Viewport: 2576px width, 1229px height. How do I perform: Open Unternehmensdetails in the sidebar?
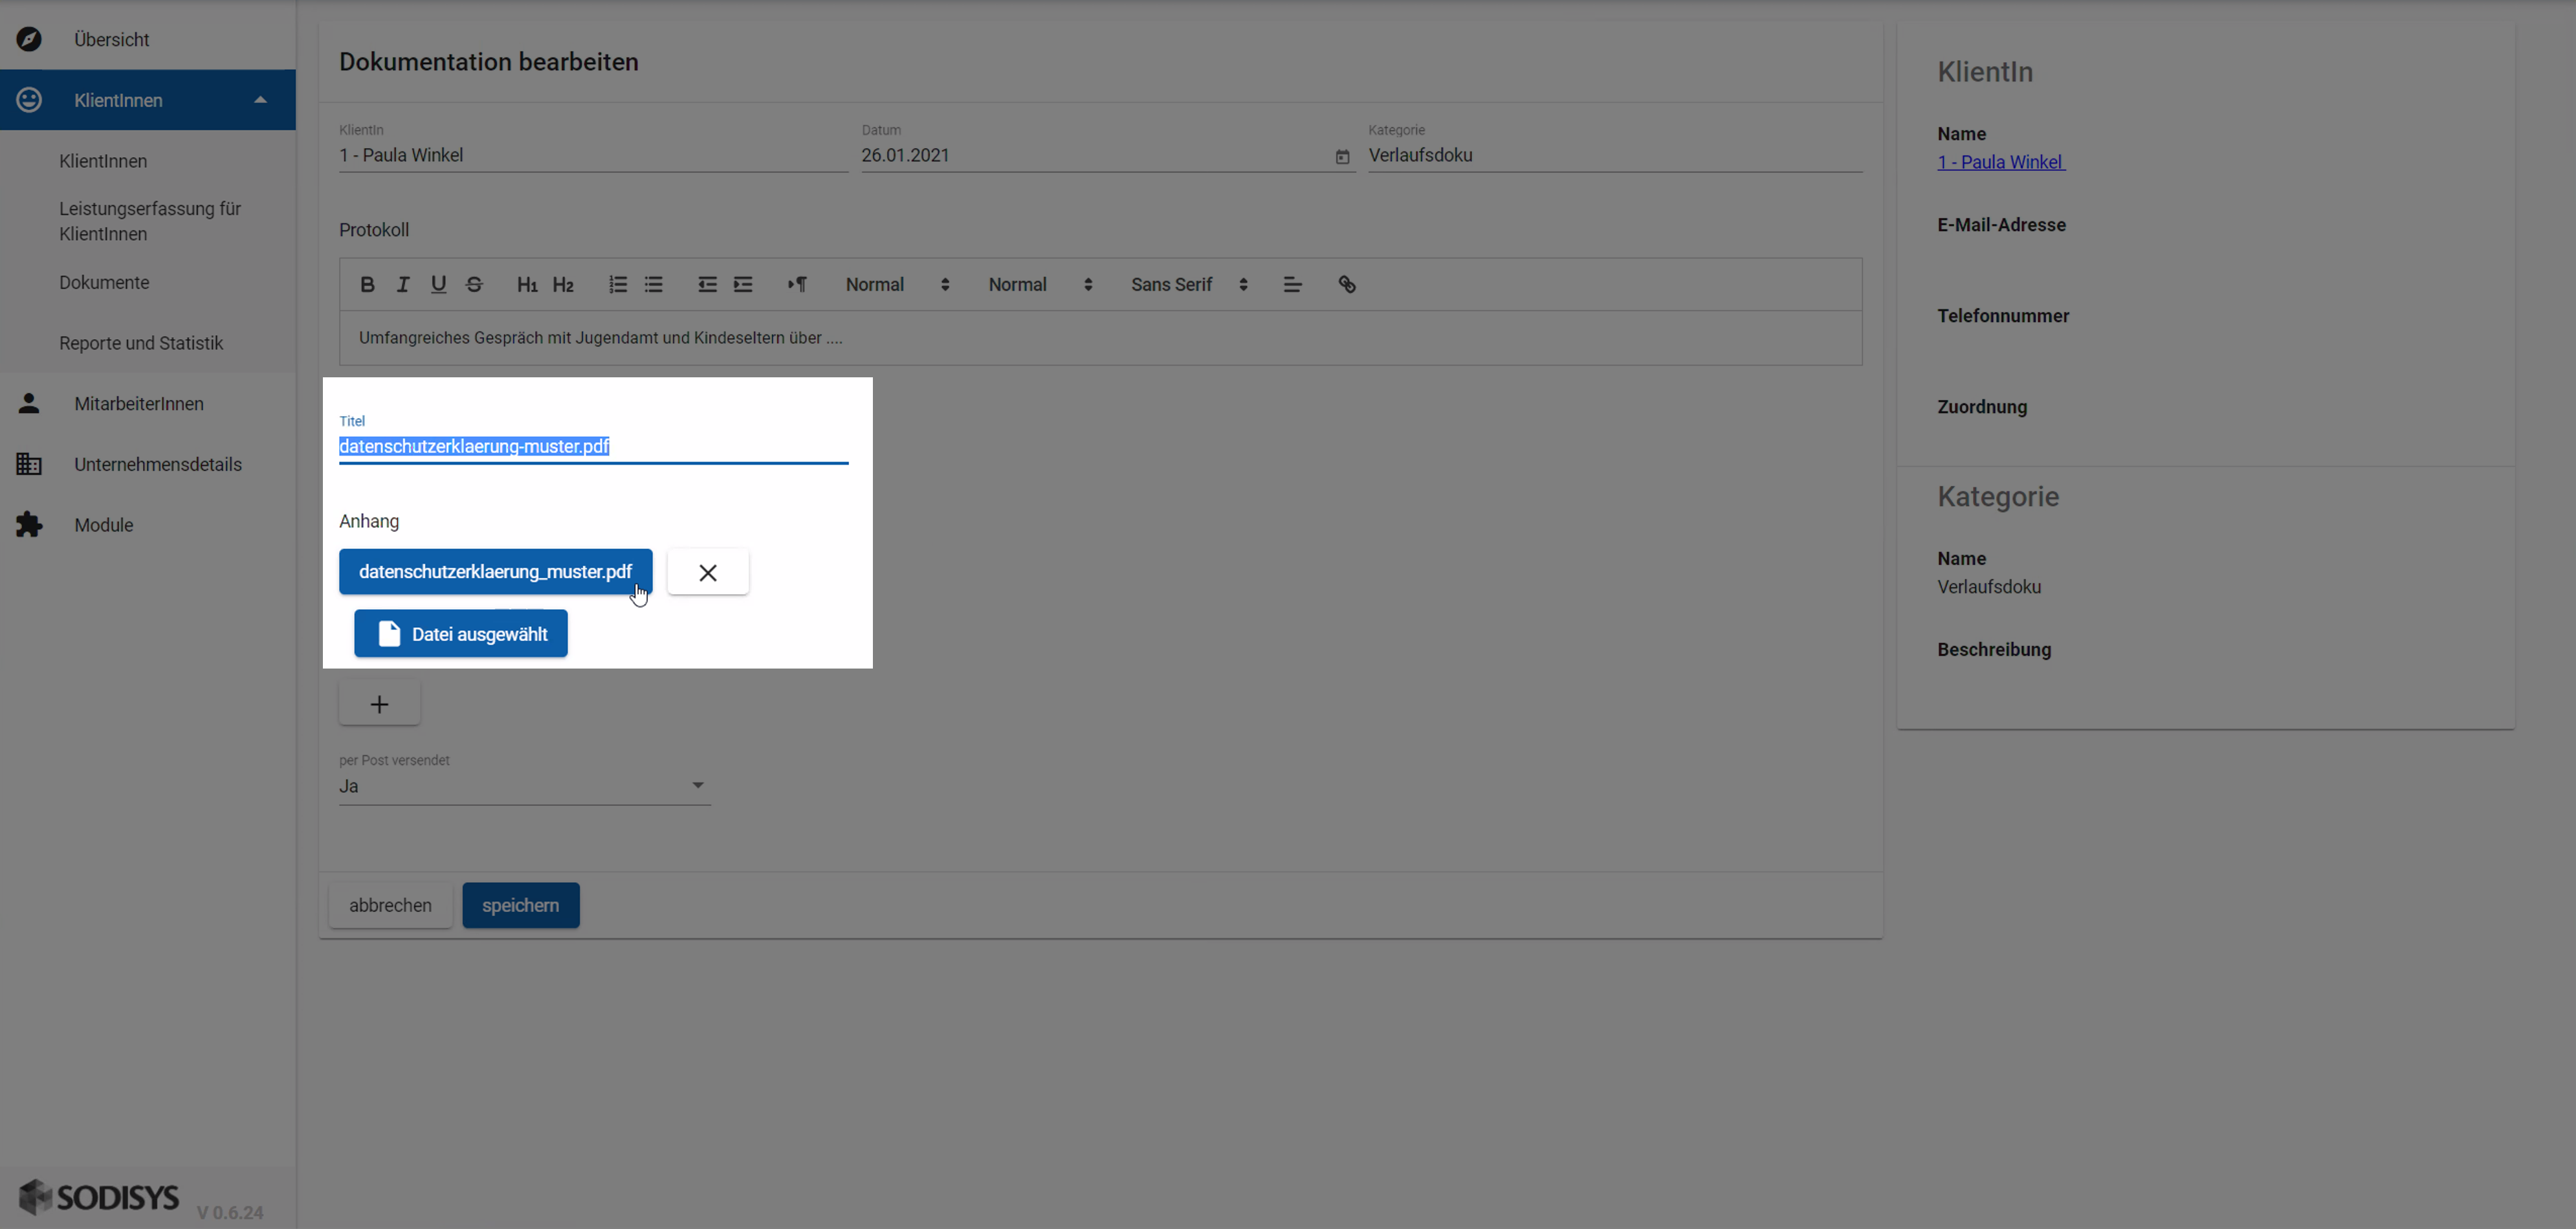[x=158, y=464]
